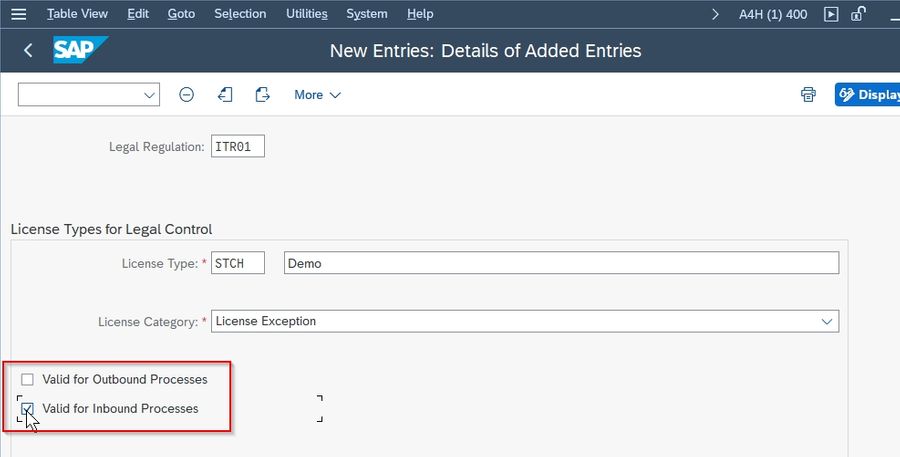The height and width of the screenshot is (457, 900).
Task: Open the Goto menu
Action: (181, 14)
